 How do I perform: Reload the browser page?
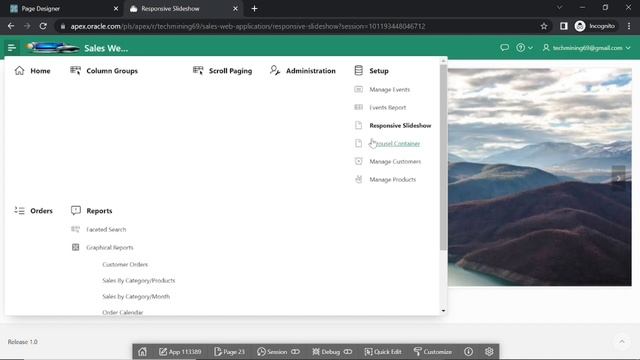click(43, 26)
